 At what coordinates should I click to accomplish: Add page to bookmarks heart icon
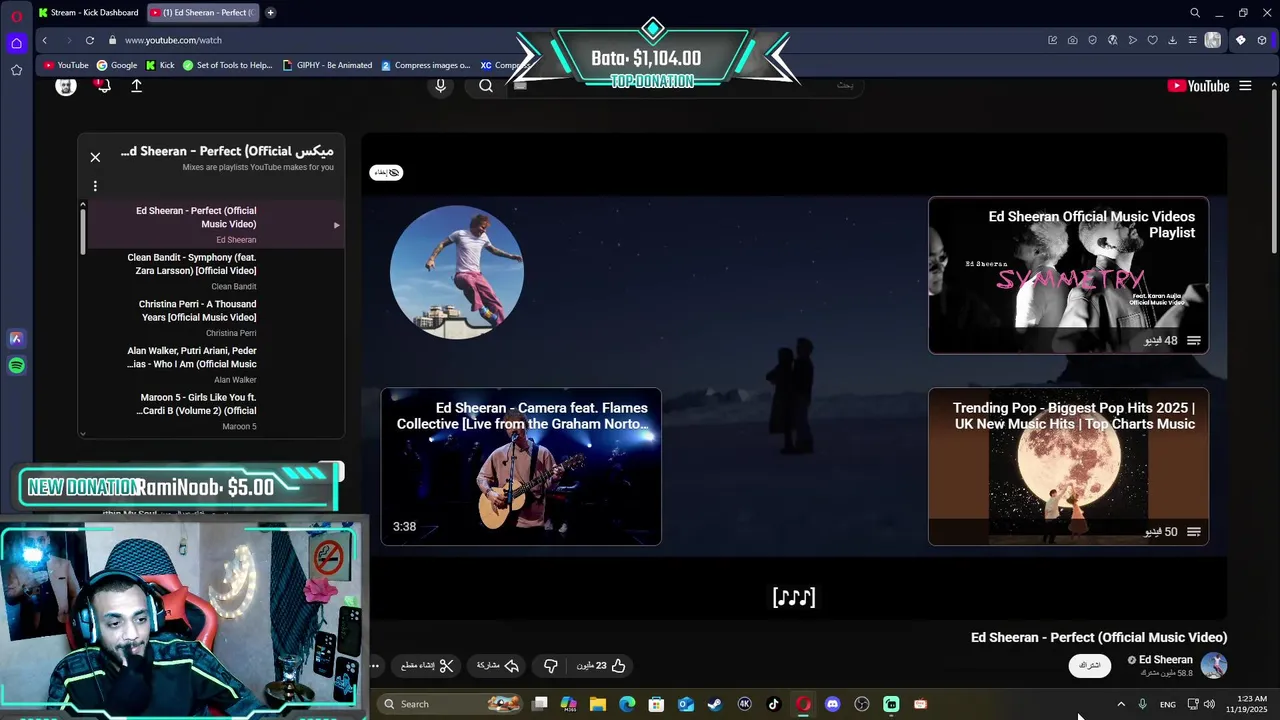(1152, 40)
